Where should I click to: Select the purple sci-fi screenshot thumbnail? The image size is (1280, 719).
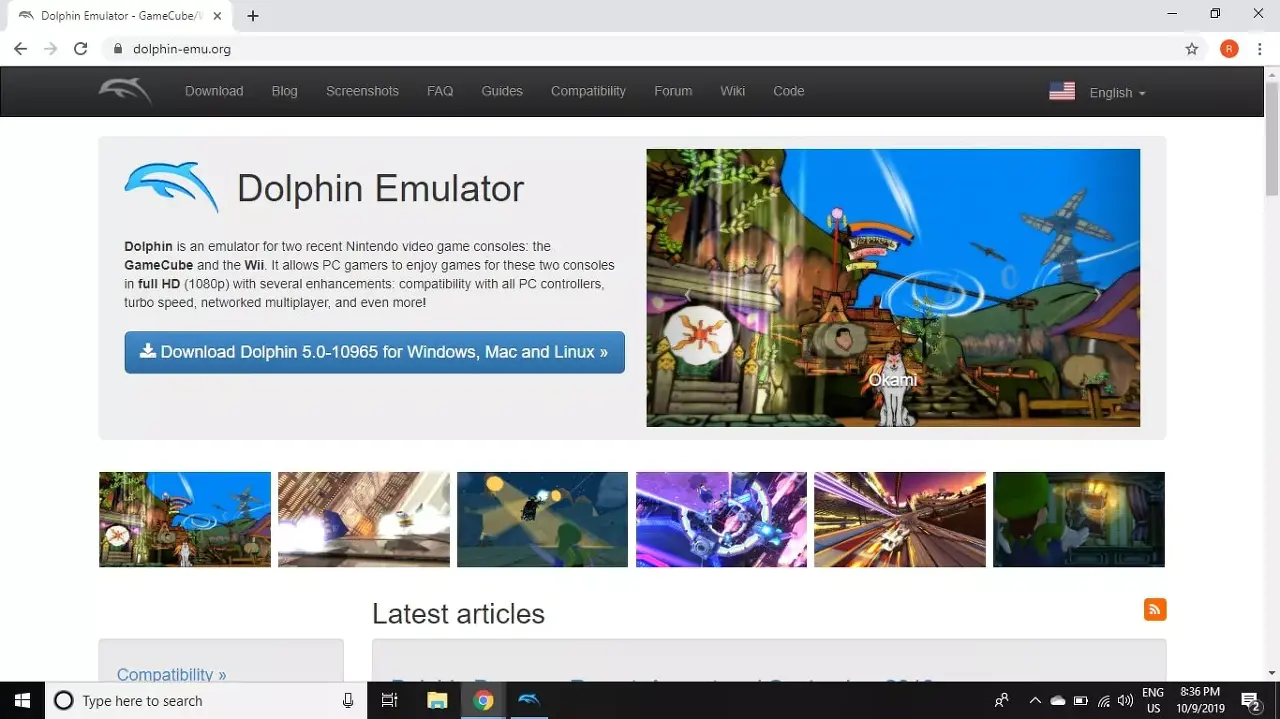click(721, 519)
